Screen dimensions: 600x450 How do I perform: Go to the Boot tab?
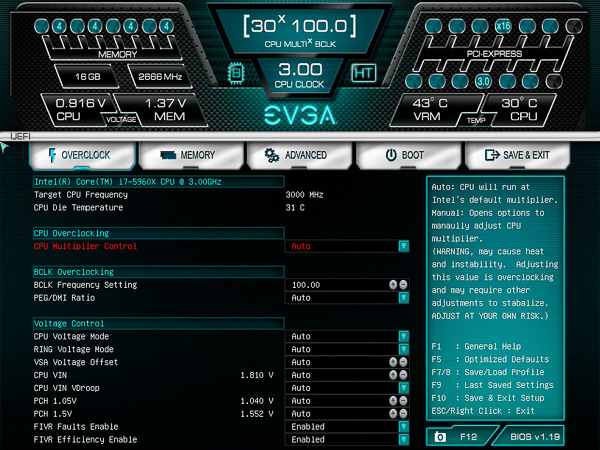click(x=408, y=155)
